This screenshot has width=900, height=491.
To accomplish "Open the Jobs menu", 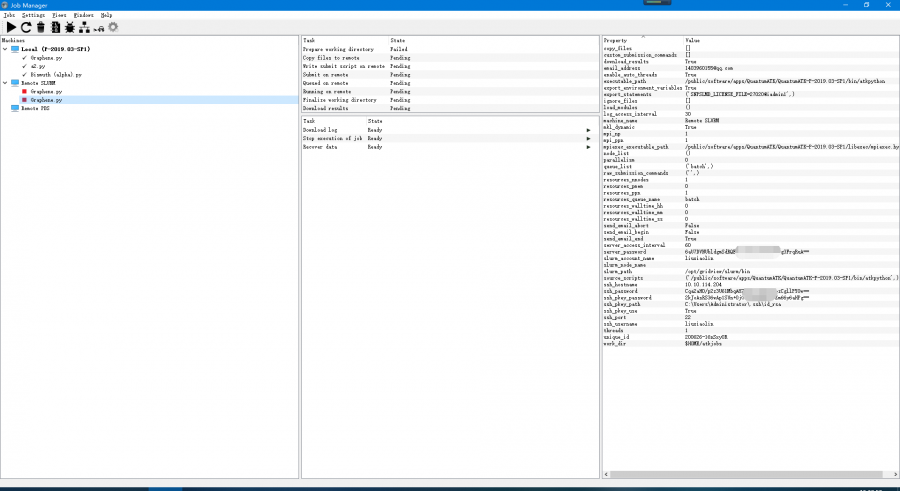I will [x=9, y=16].
